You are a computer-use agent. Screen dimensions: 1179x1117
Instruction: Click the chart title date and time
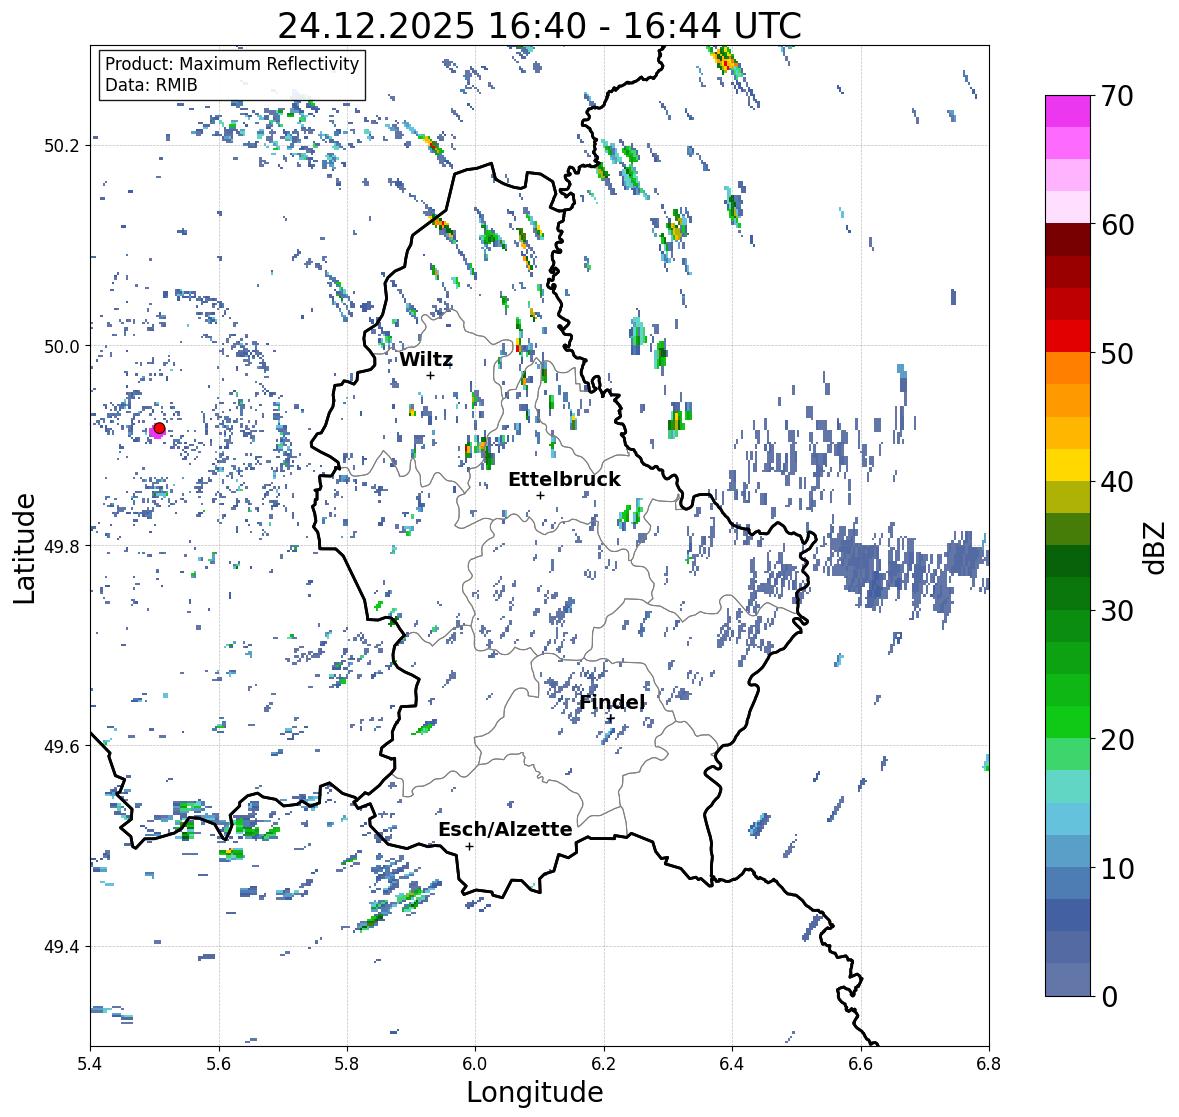click(540, 26)
